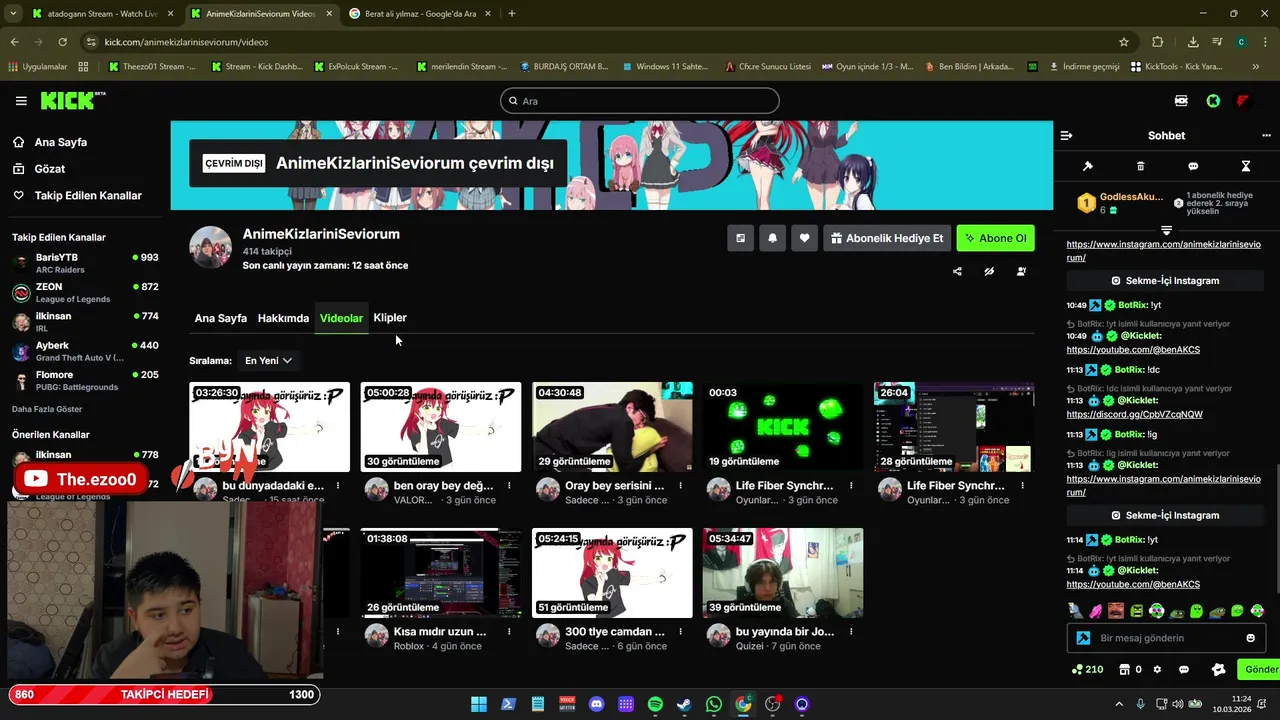Click the top-right header green K icon
The image size is (1280, 720).
[1213, 101]
